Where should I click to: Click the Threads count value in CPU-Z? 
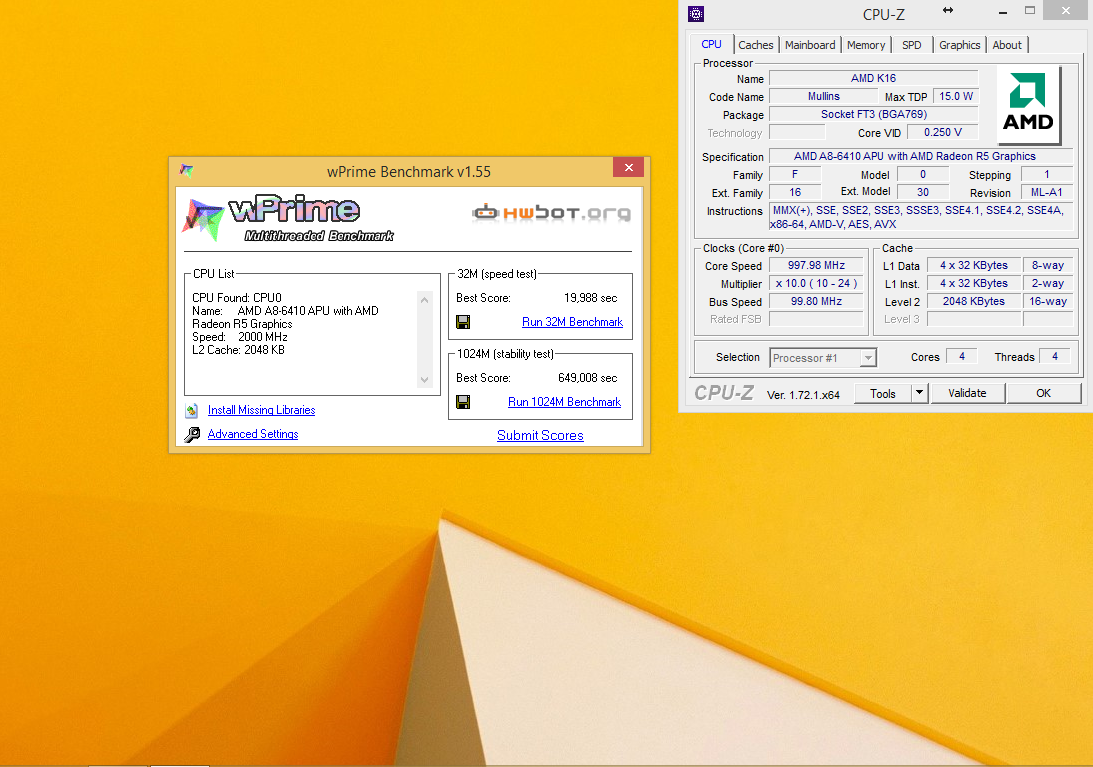(1055, 357)
